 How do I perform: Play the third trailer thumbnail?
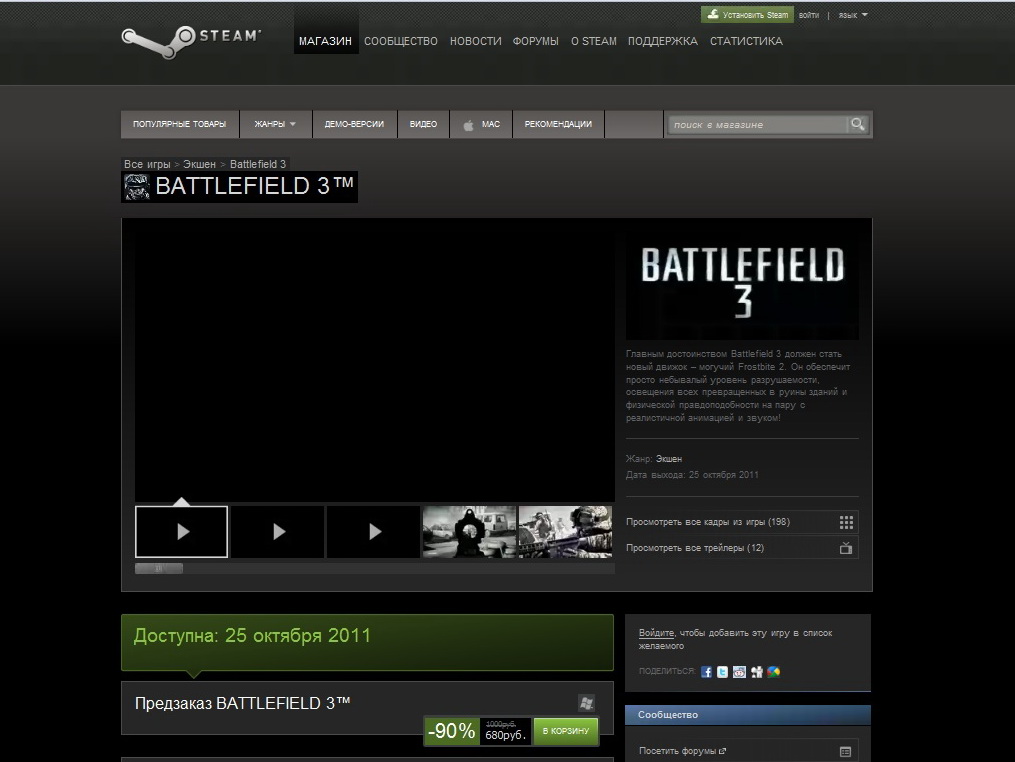[x=374, y=532]
